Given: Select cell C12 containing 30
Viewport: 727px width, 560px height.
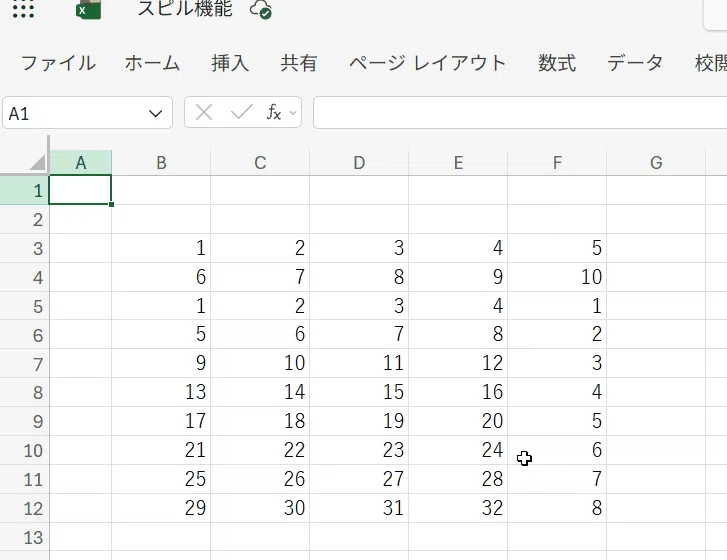Looking at the screenshot, I should click(x=260, y=508).
